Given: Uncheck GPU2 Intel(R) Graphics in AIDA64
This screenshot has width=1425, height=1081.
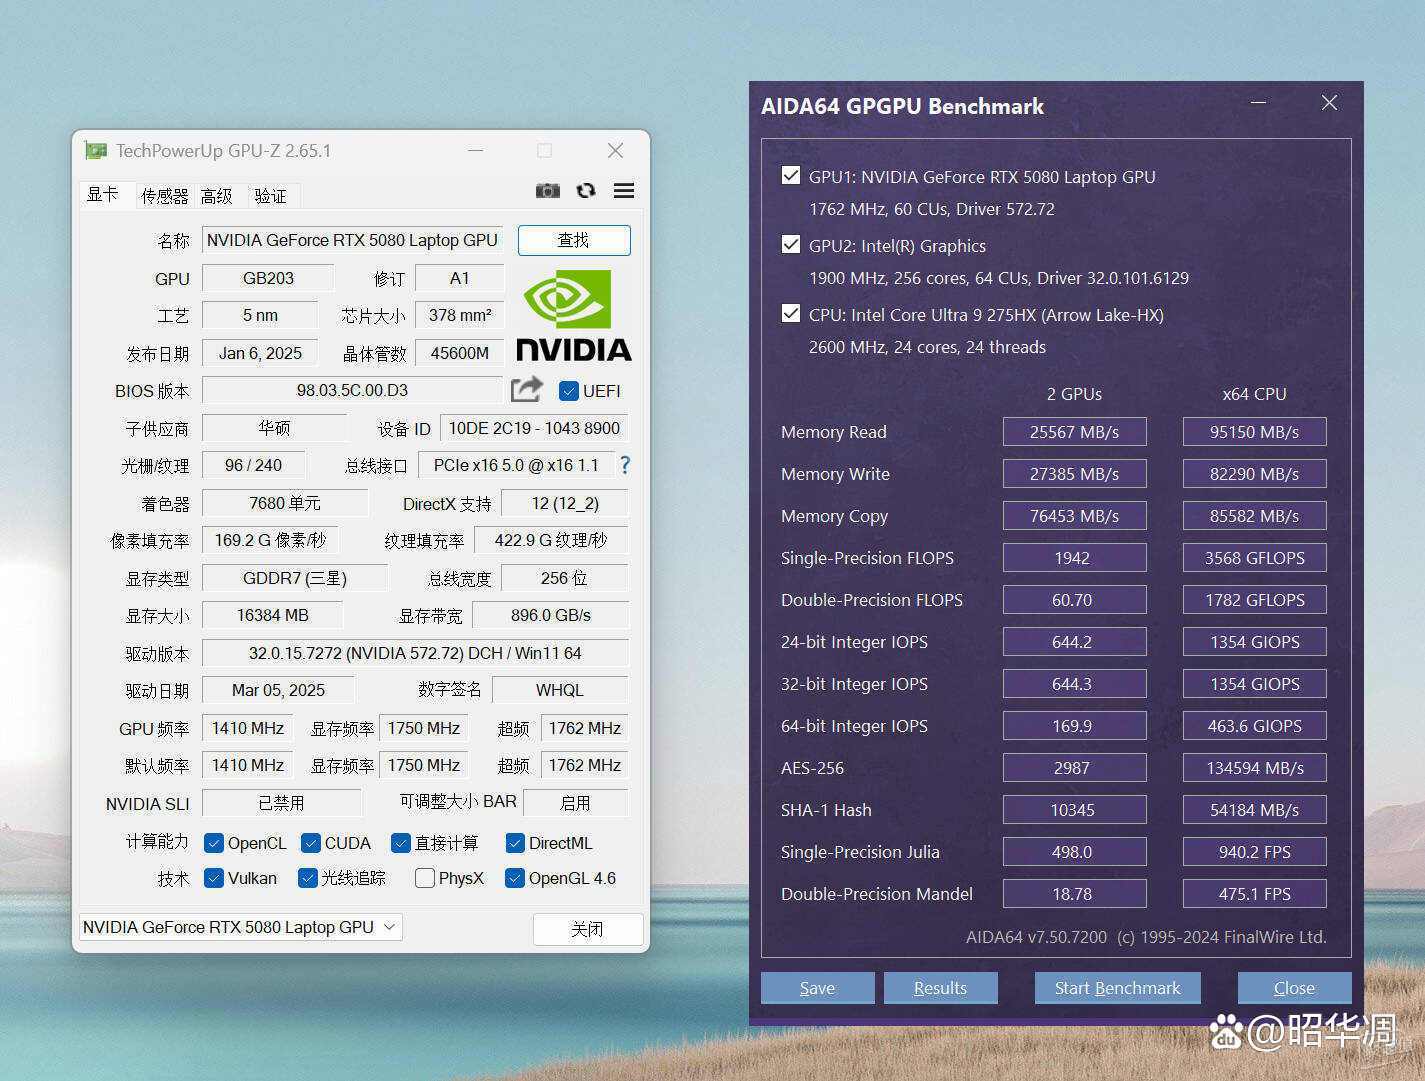Looking at the screenshot, I should (791, 245).
